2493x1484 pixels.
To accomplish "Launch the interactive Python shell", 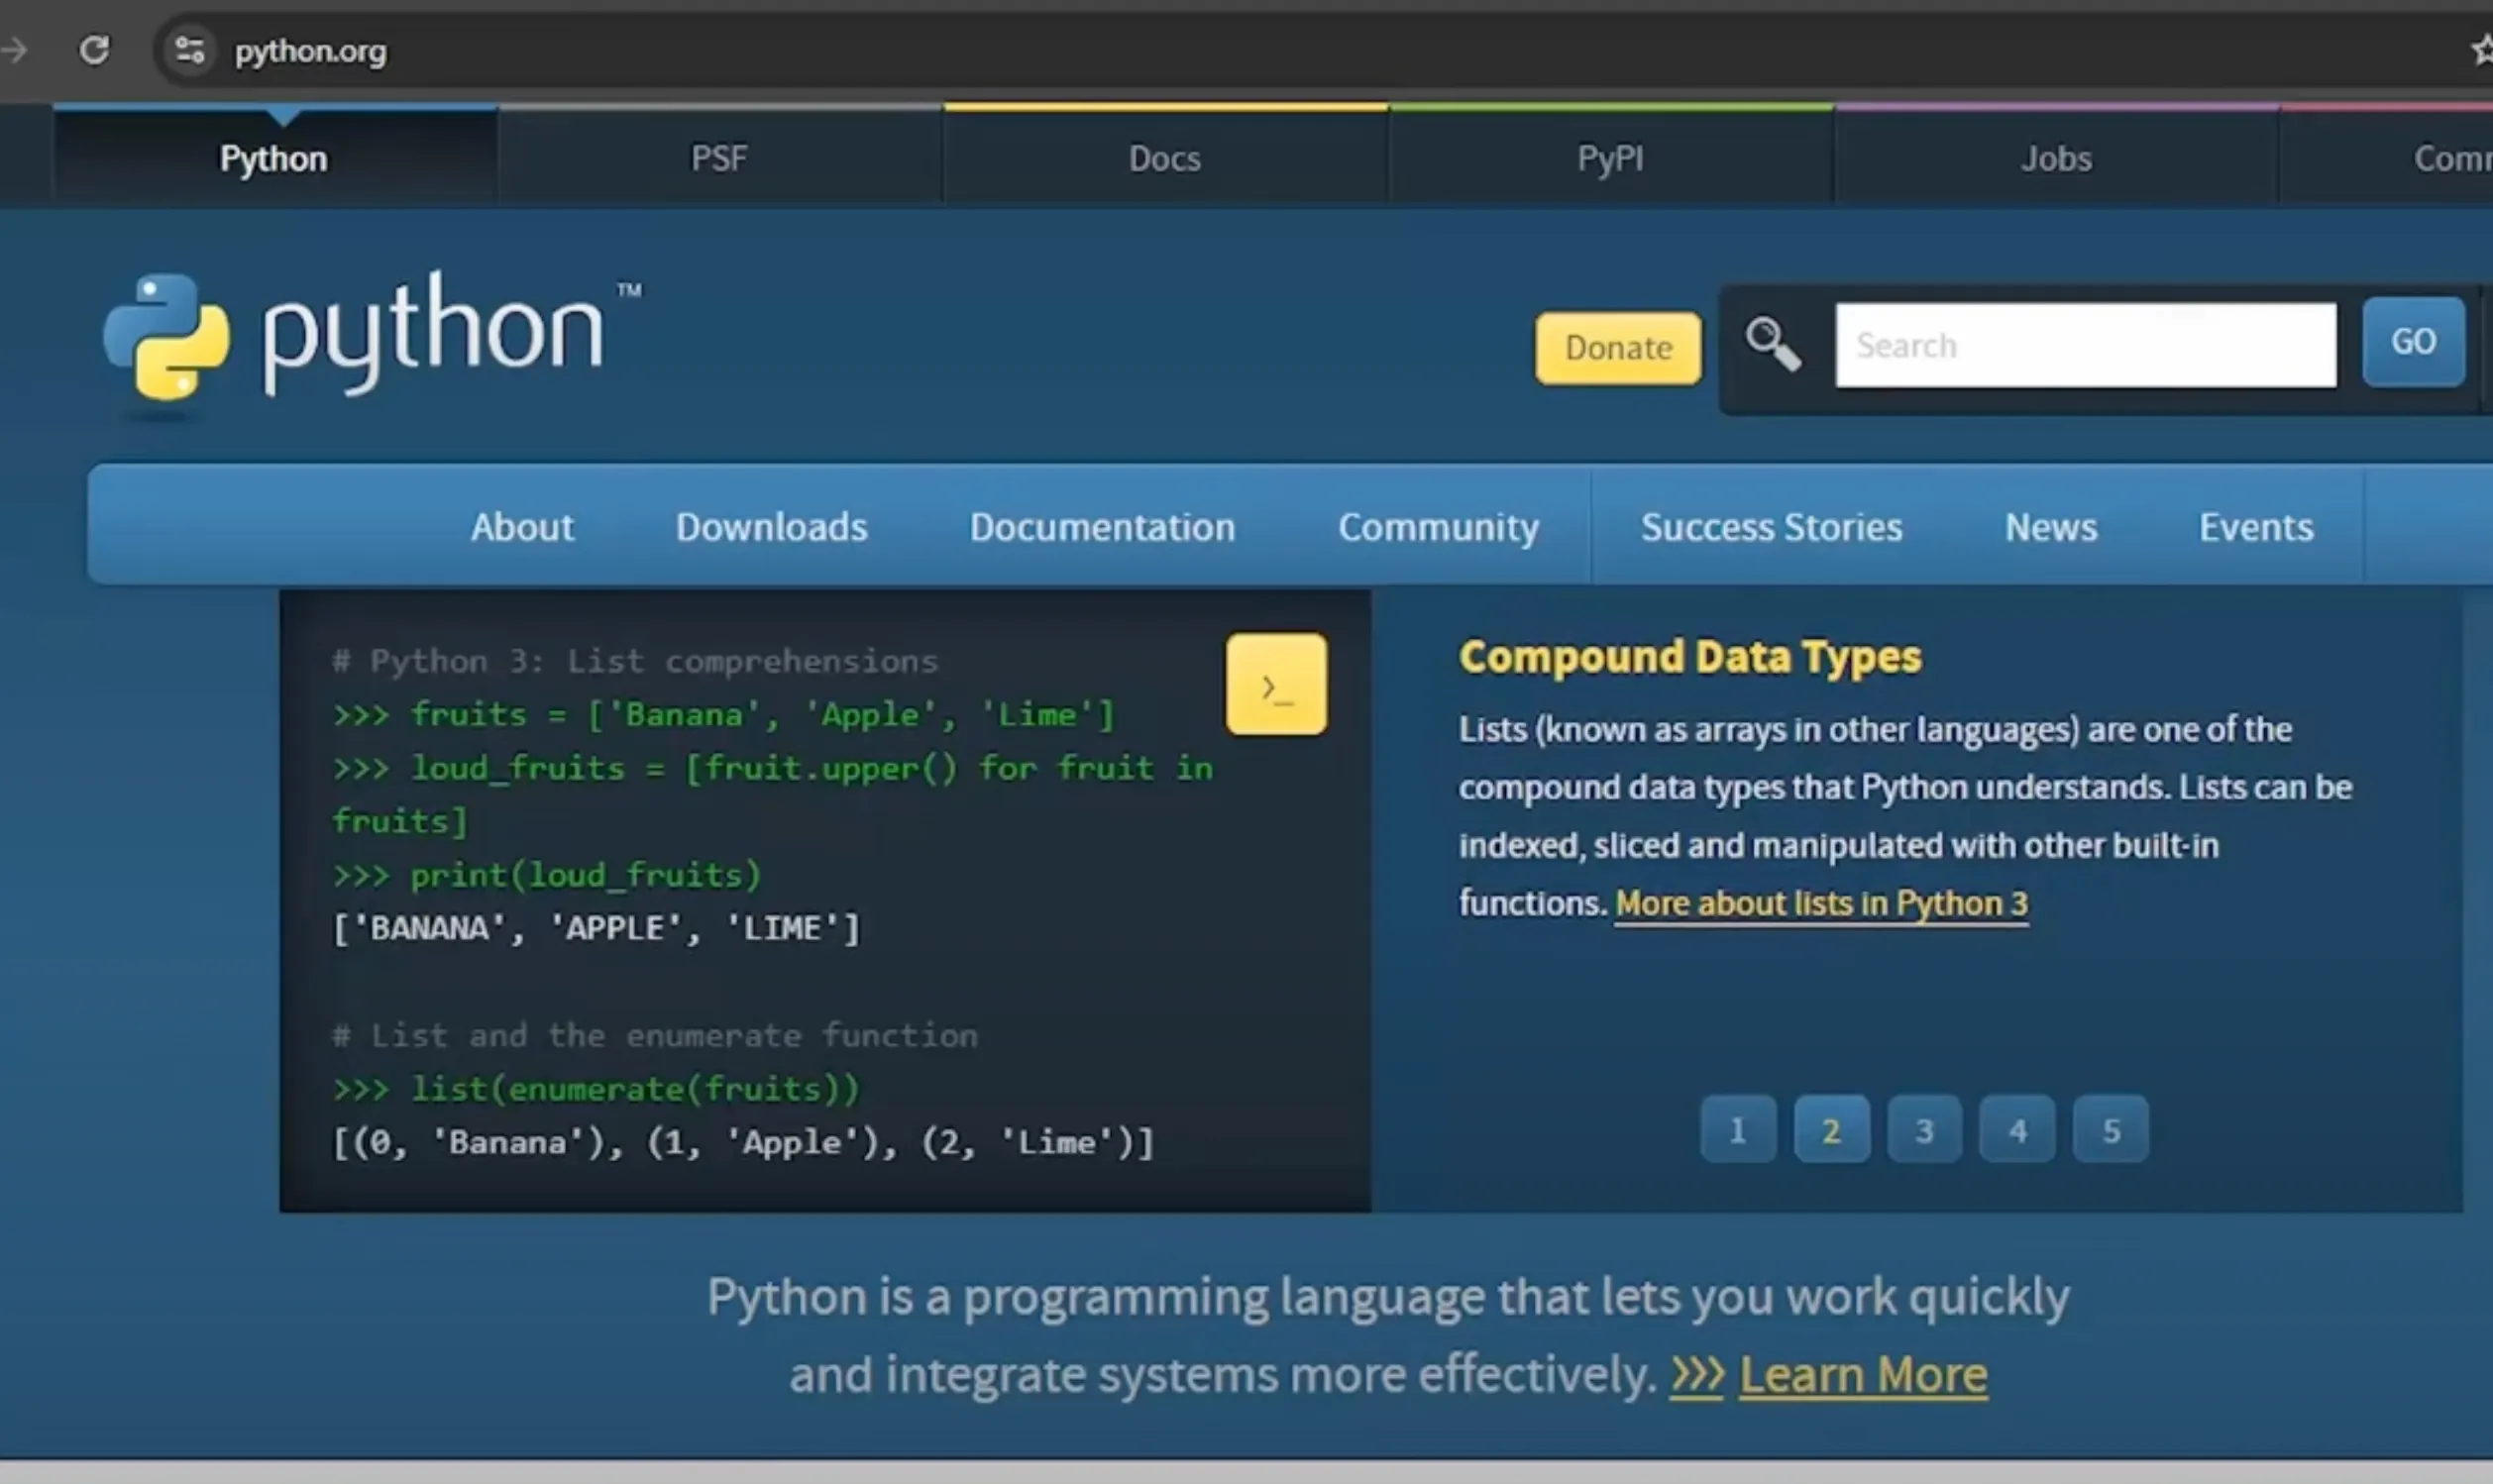I will (1276, 684).
